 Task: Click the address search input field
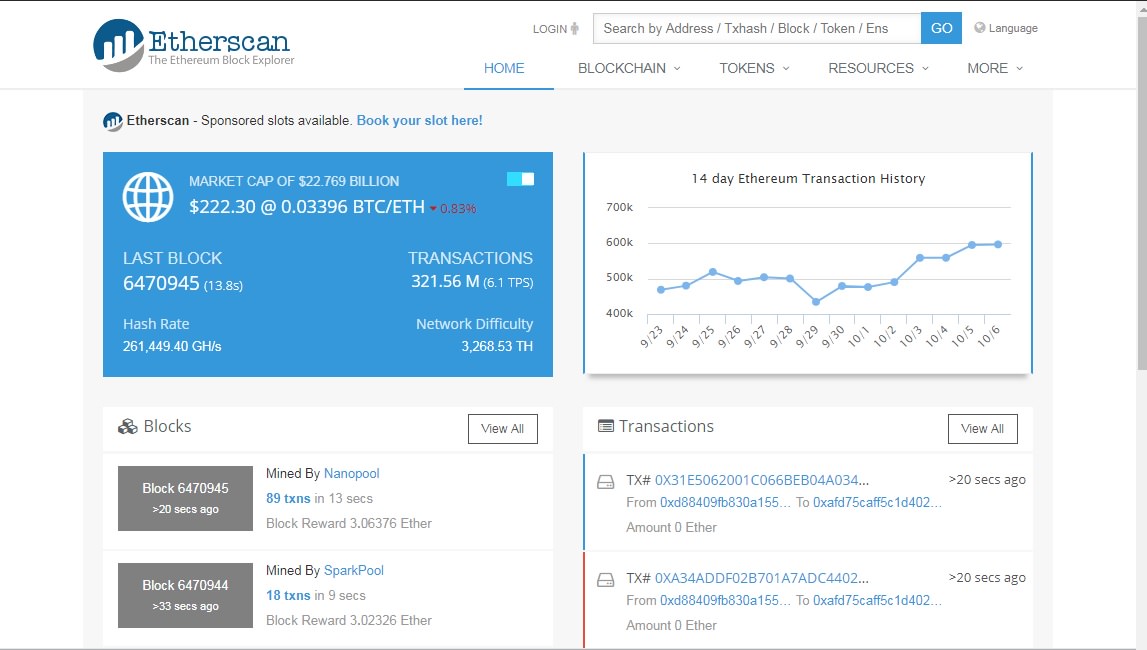[757, 28]
